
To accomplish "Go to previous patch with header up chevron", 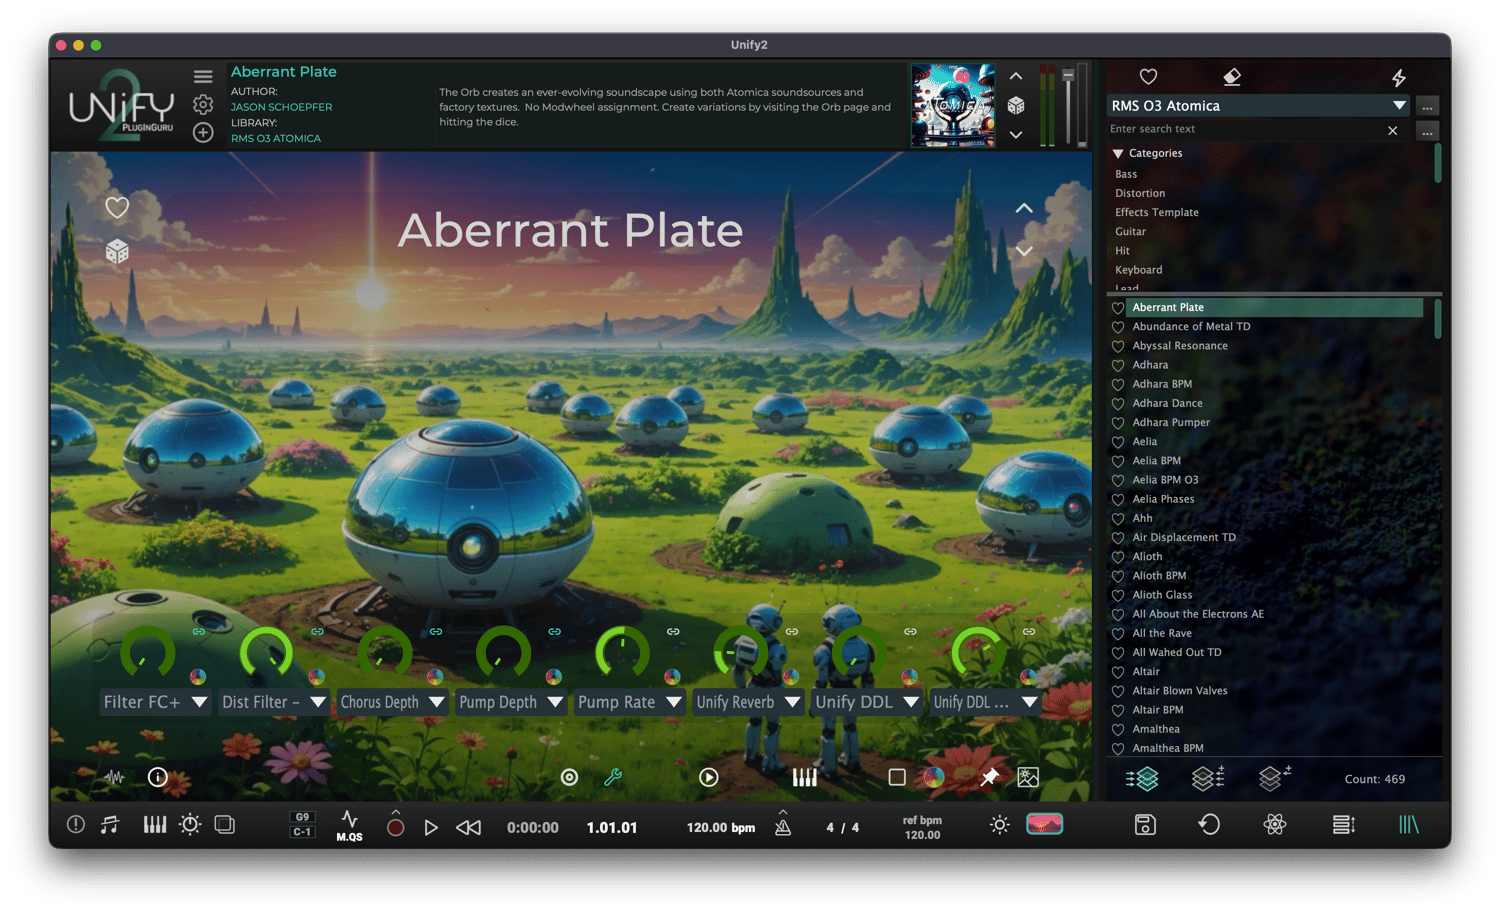I will [x=1016, y=76].
